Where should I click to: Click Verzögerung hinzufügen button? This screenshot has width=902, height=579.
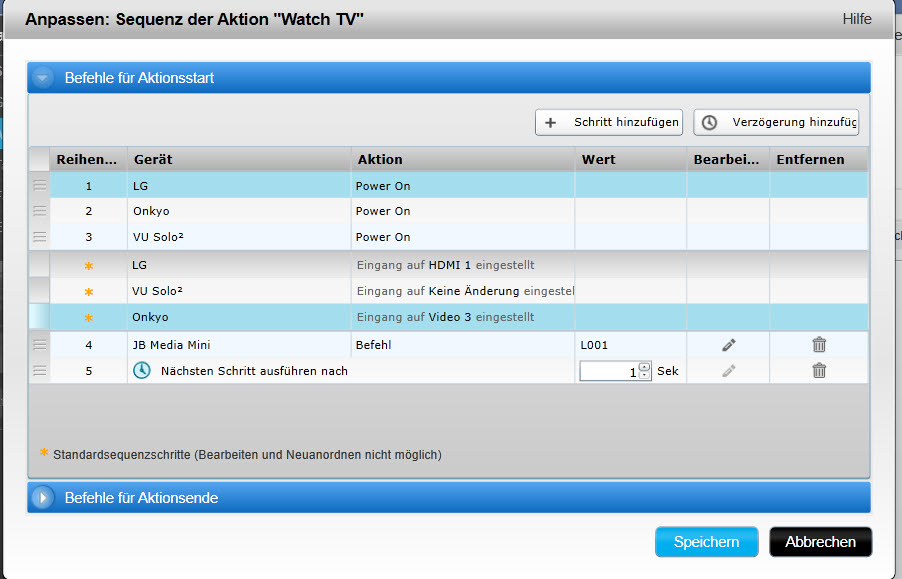point(776,122)
